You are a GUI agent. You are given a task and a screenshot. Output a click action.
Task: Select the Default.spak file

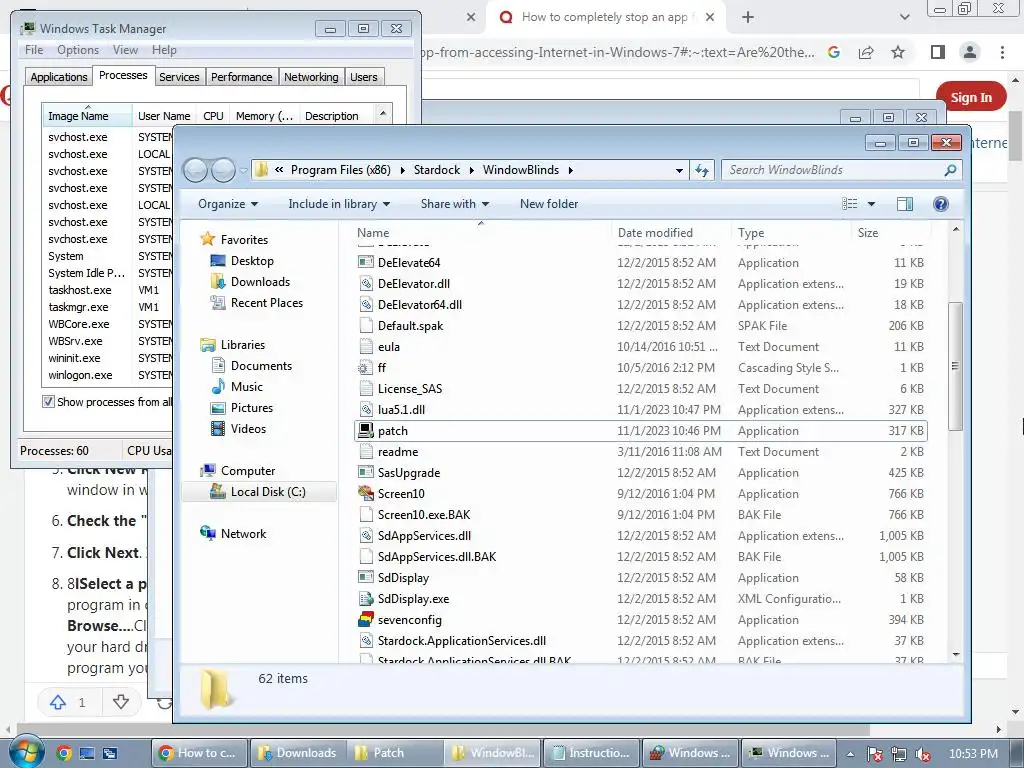[410, 325]
